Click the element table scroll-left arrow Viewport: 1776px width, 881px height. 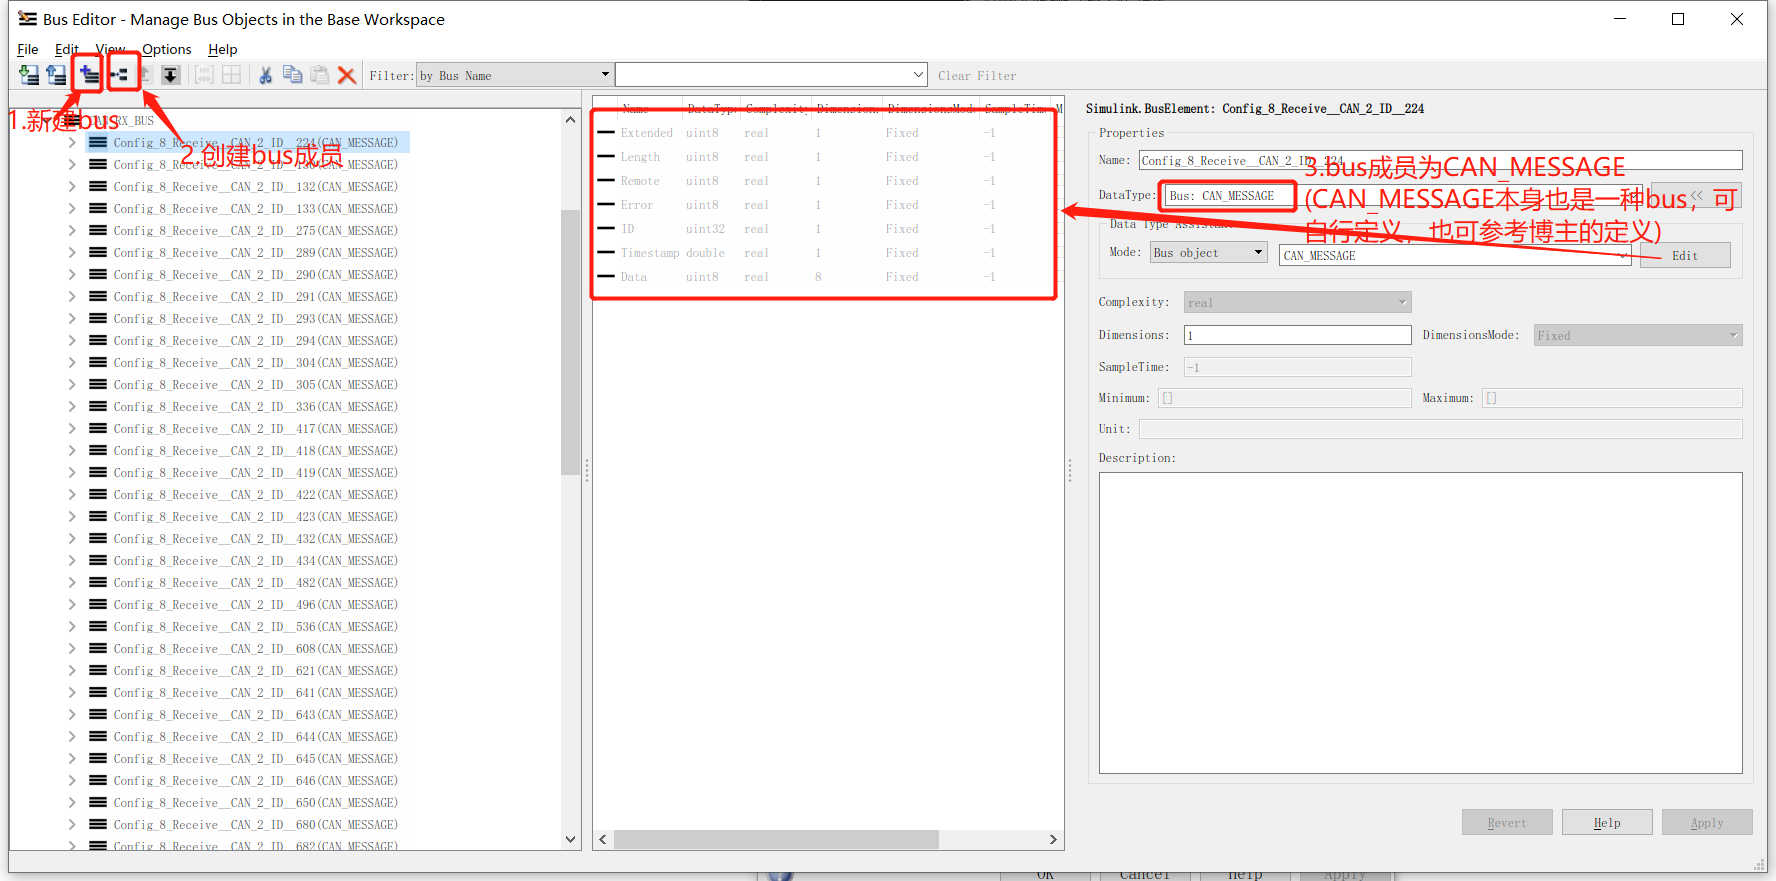tap(603, 840)
